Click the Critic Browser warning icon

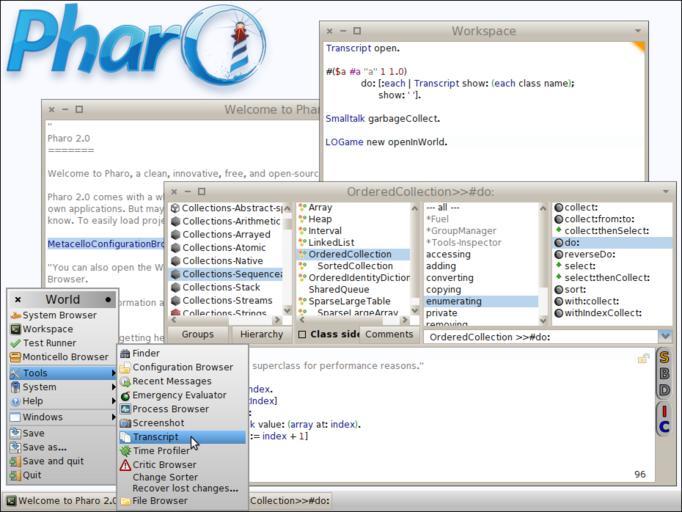pyautogui.click(x=125, y=465)
